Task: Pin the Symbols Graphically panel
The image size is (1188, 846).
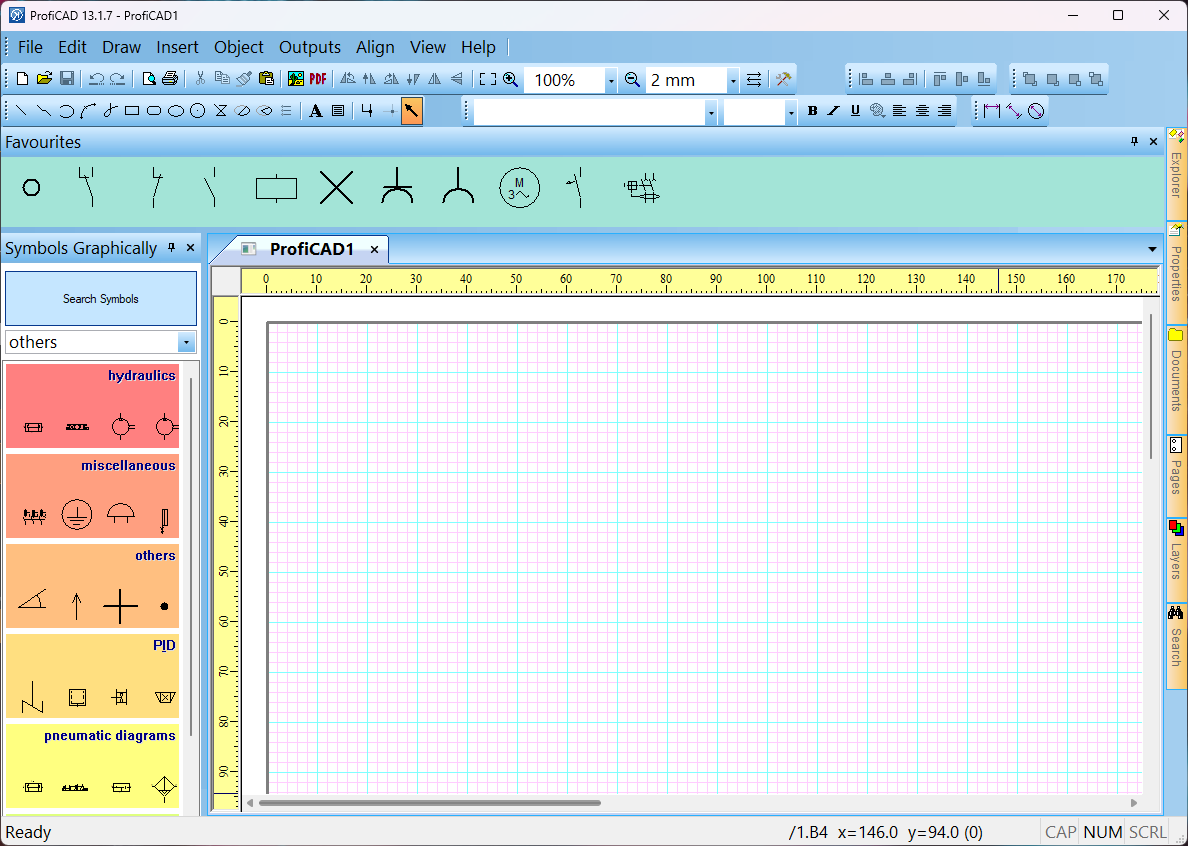Action: [171, 248]
